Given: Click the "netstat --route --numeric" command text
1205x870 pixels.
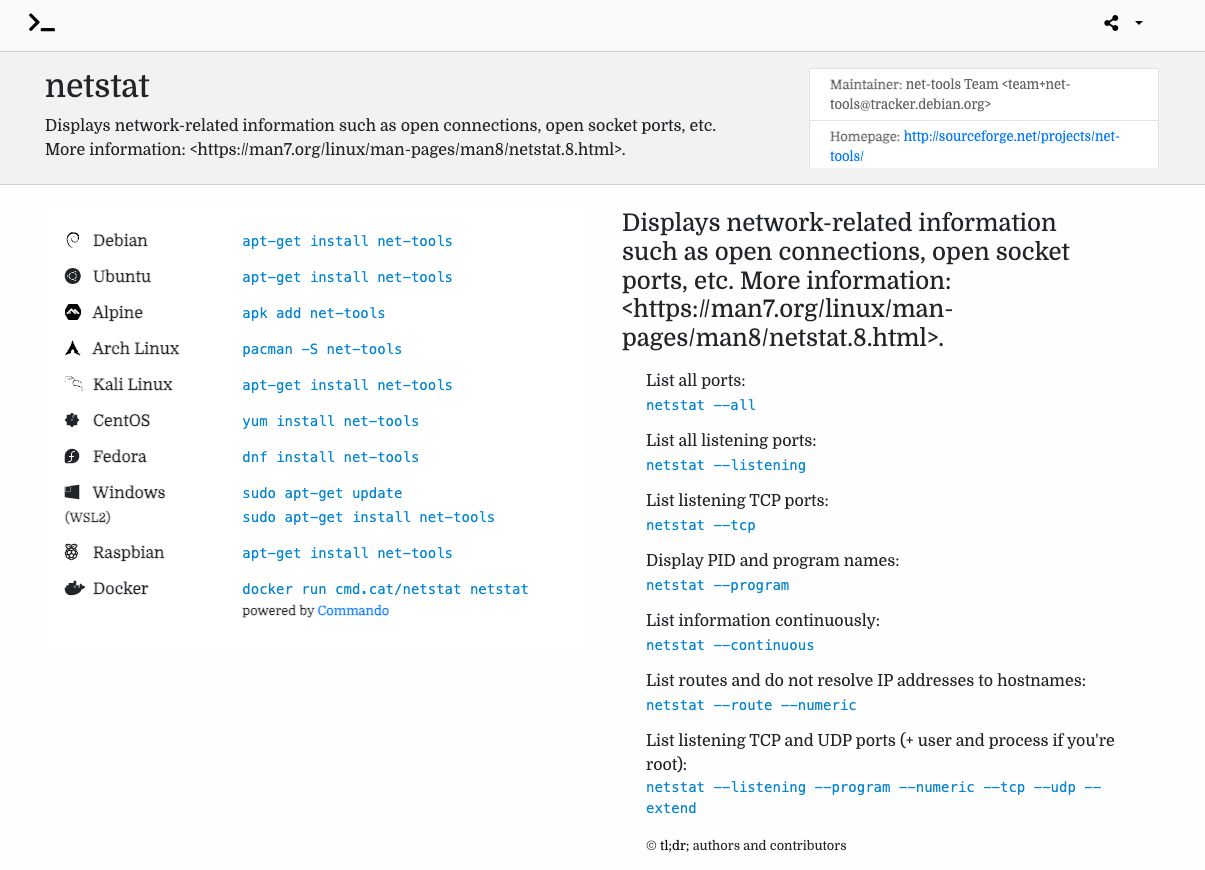Looking at the screenshot, I should (x=751, y=705).
